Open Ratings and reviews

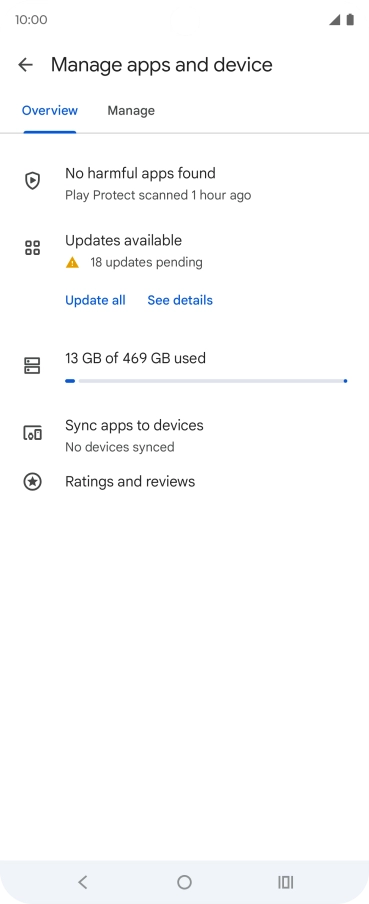pos(184,481)
